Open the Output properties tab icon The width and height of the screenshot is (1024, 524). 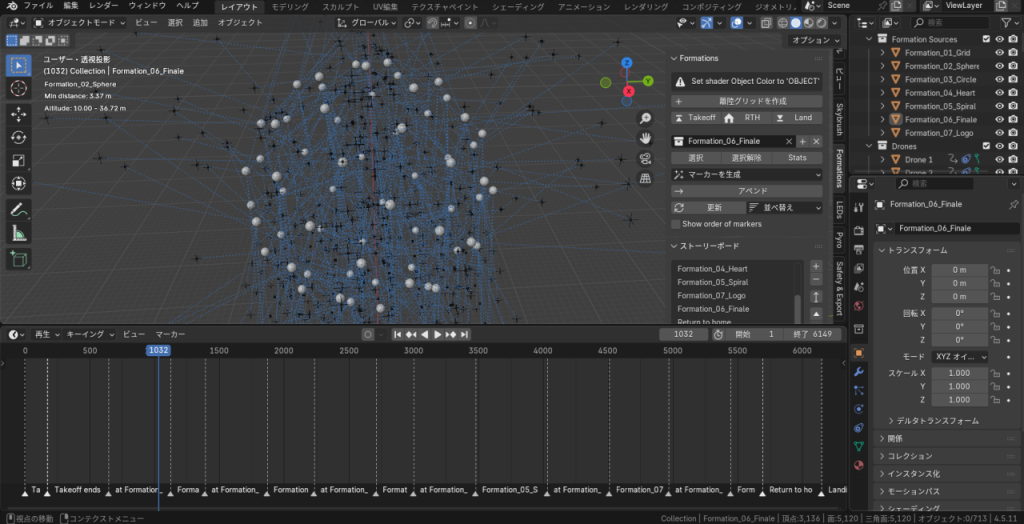point(859,250)
